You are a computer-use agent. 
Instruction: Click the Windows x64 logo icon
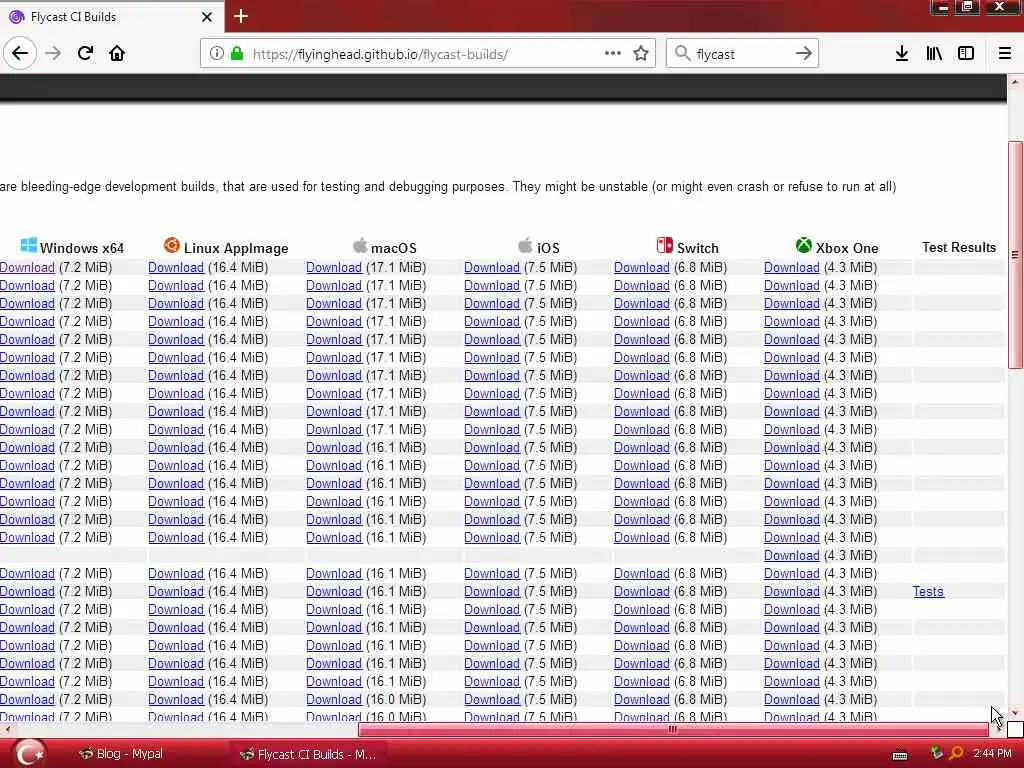pyautogui.click(x=29, y=246)
